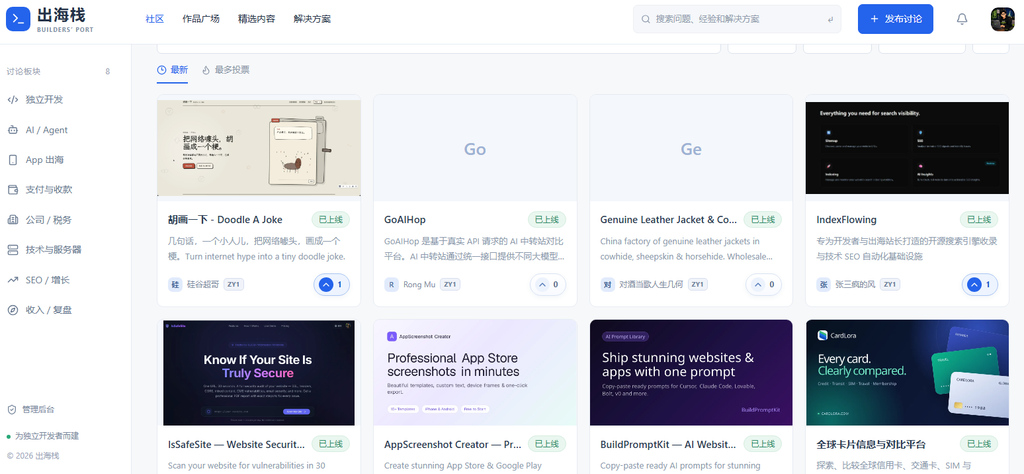Screen dimensions: 1024x474
Task: Open the IsSafeSite preview thumbnail
Action: (x=259, y=373)
